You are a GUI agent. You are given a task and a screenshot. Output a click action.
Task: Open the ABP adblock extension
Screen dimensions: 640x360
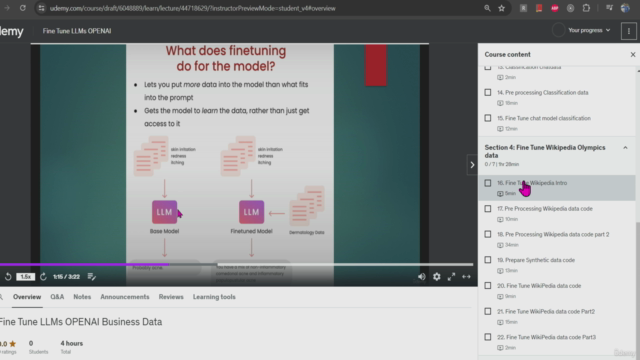tap(555, 8)
